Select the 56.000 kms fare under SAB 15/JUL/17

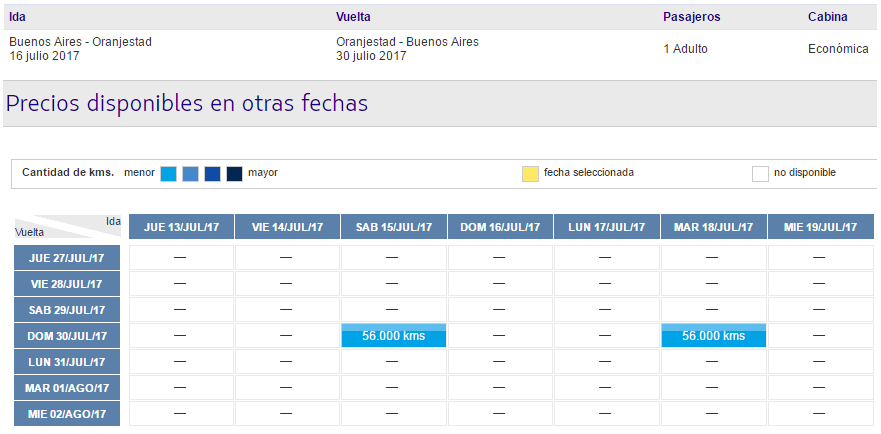click(394, 336)
